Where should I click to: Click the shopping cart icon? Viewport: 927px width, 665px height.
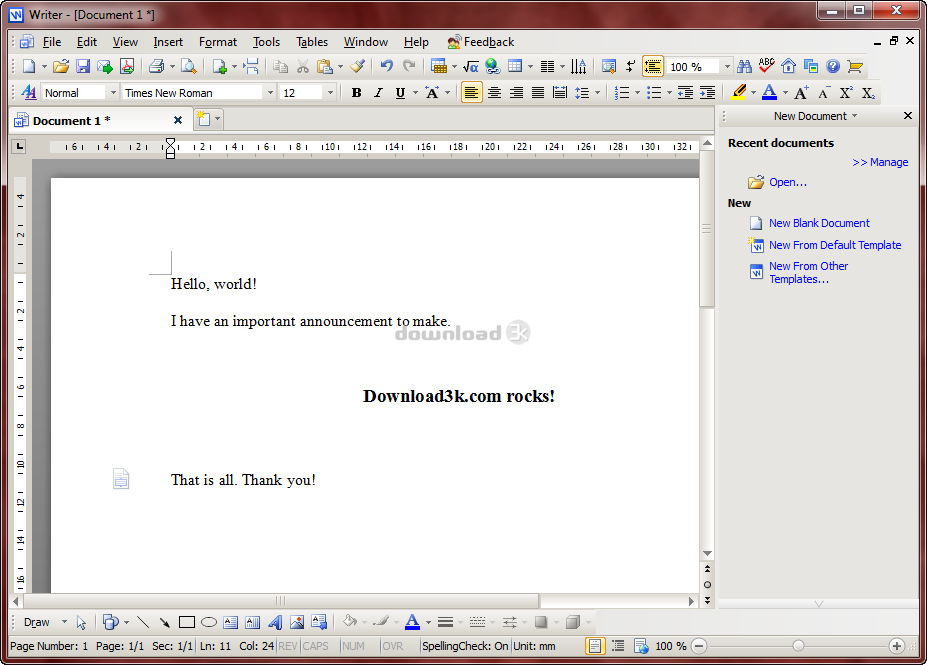coord(855,66)
